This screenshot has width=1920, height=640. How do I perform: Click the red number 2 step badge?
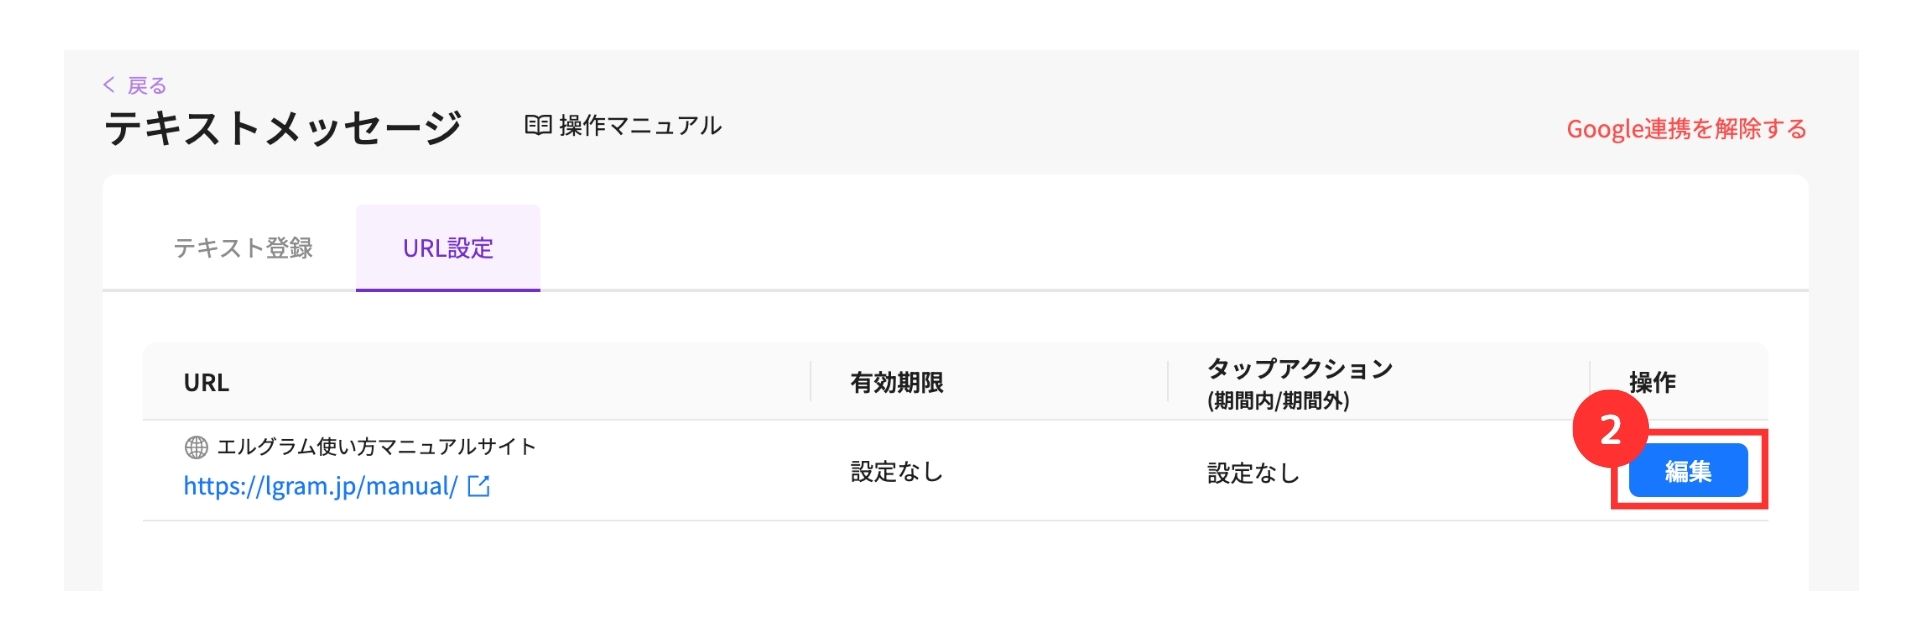1610,430
